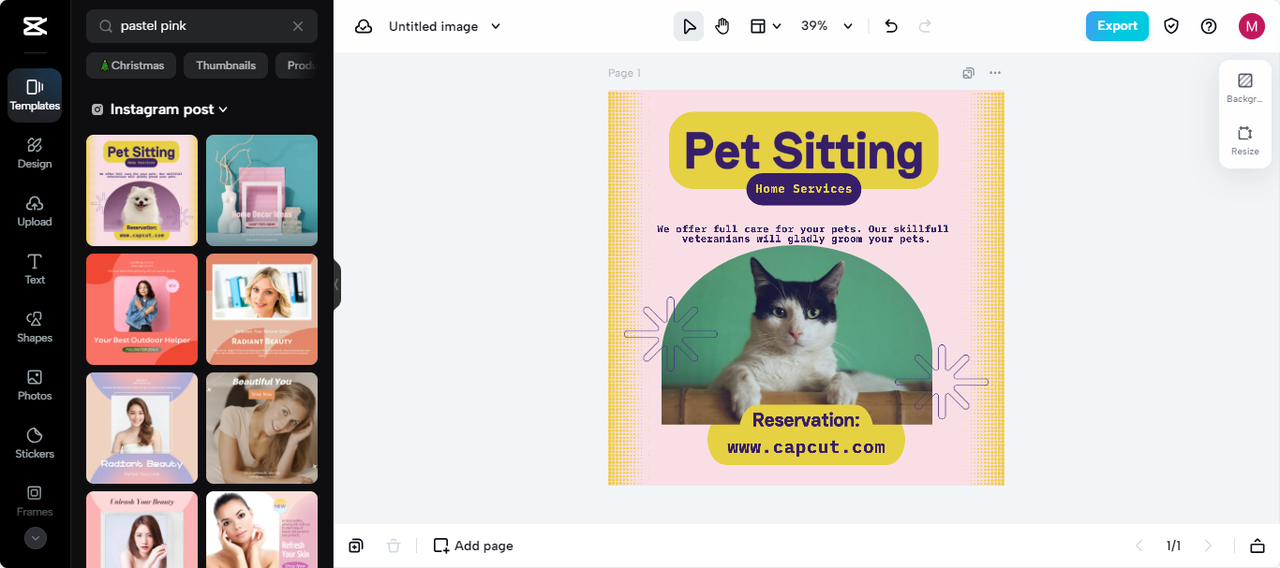Select the Christmas category chip
The width and height of the screenshot is (1280, 568).
131,66
